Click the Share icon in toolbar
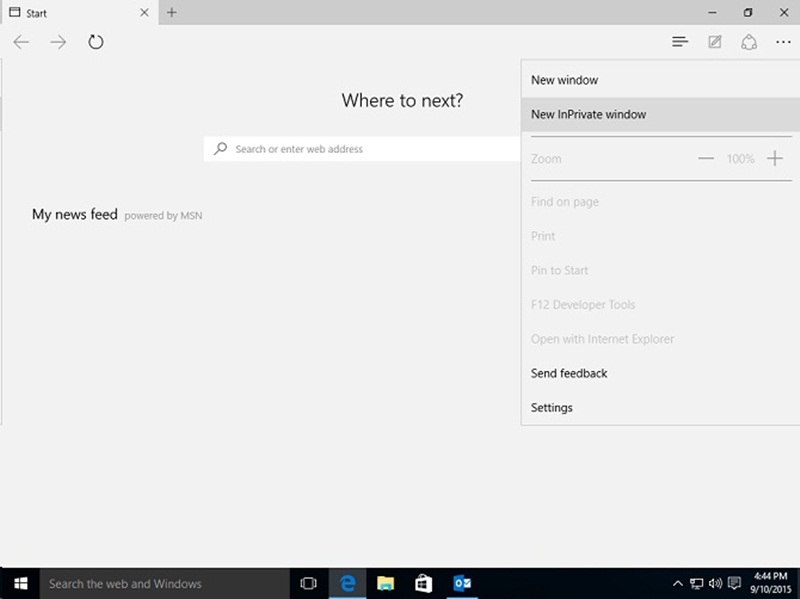The width and height of the screenshot is (800, 599). click(748, 42)
